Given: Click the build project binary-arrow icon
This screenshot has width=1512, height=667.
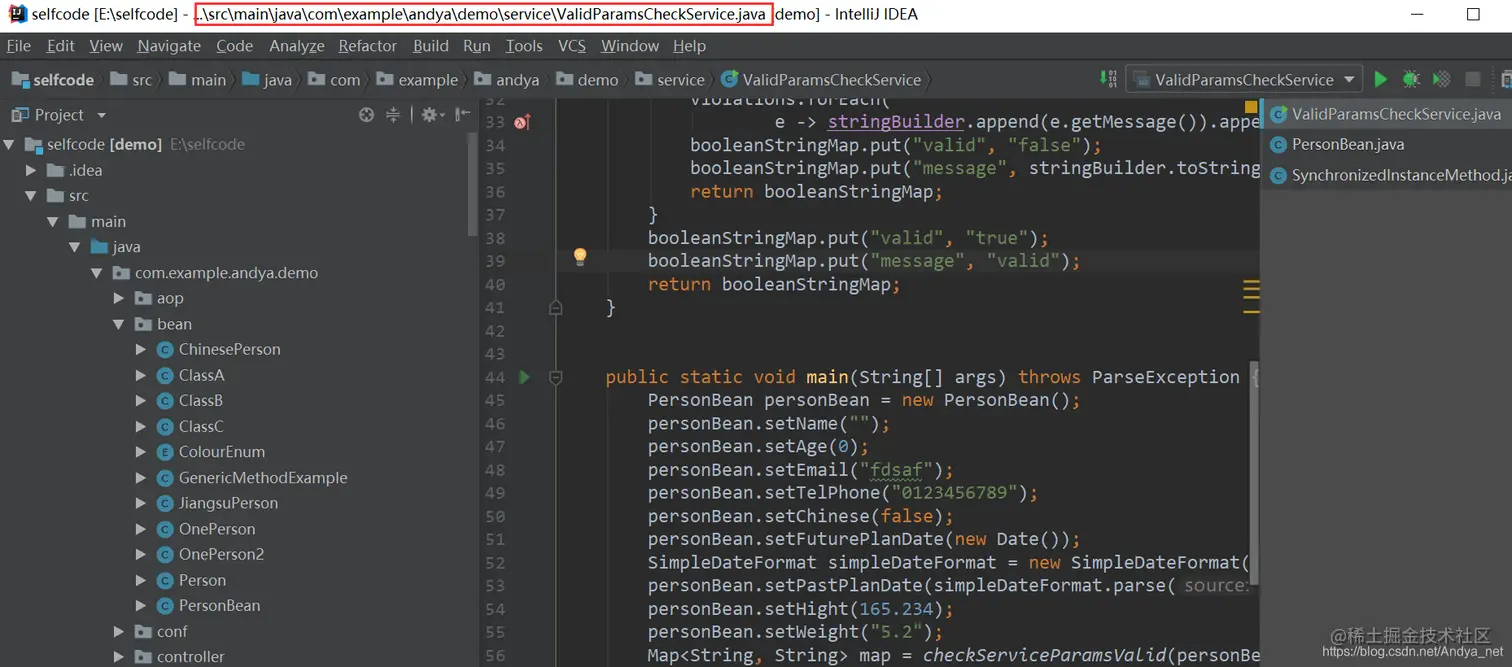Looking at the screenshot, I should coord(1108,79).
